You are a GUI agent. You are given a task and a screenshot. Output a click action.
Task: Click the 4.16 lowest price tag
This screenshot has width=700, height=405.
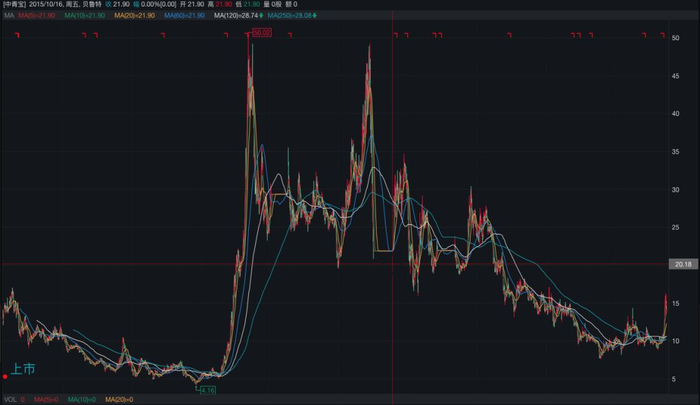tap(208, 390)
